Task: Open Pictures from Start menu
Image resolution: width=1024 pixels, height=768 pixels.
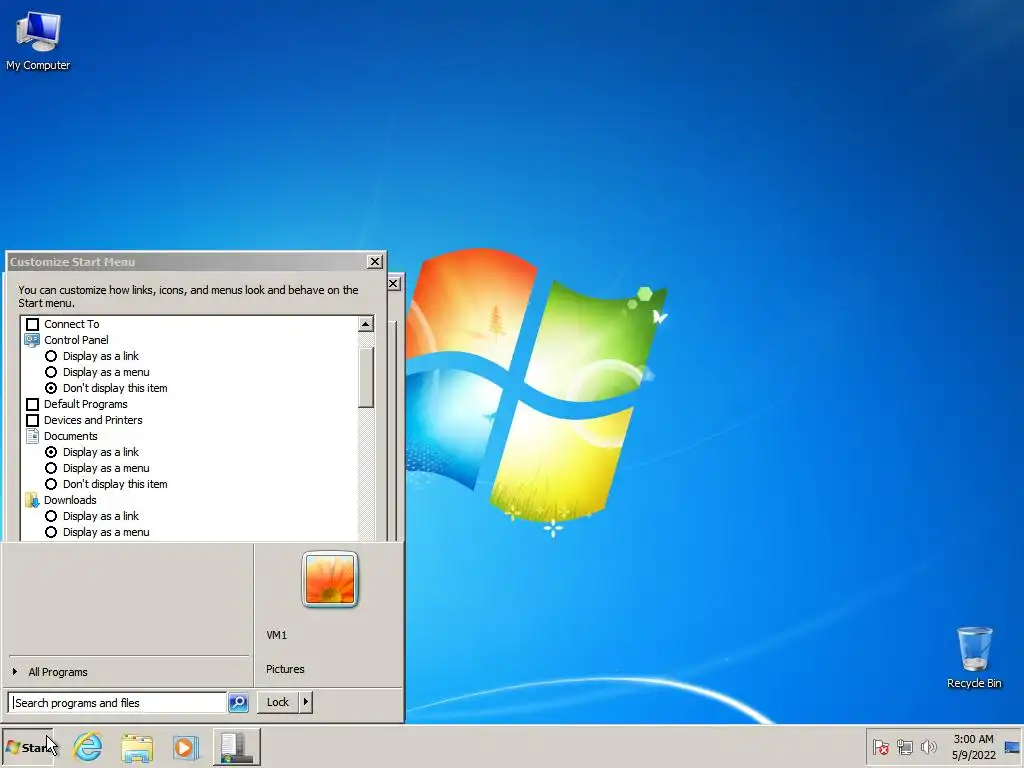Action: tap(285, 669)
